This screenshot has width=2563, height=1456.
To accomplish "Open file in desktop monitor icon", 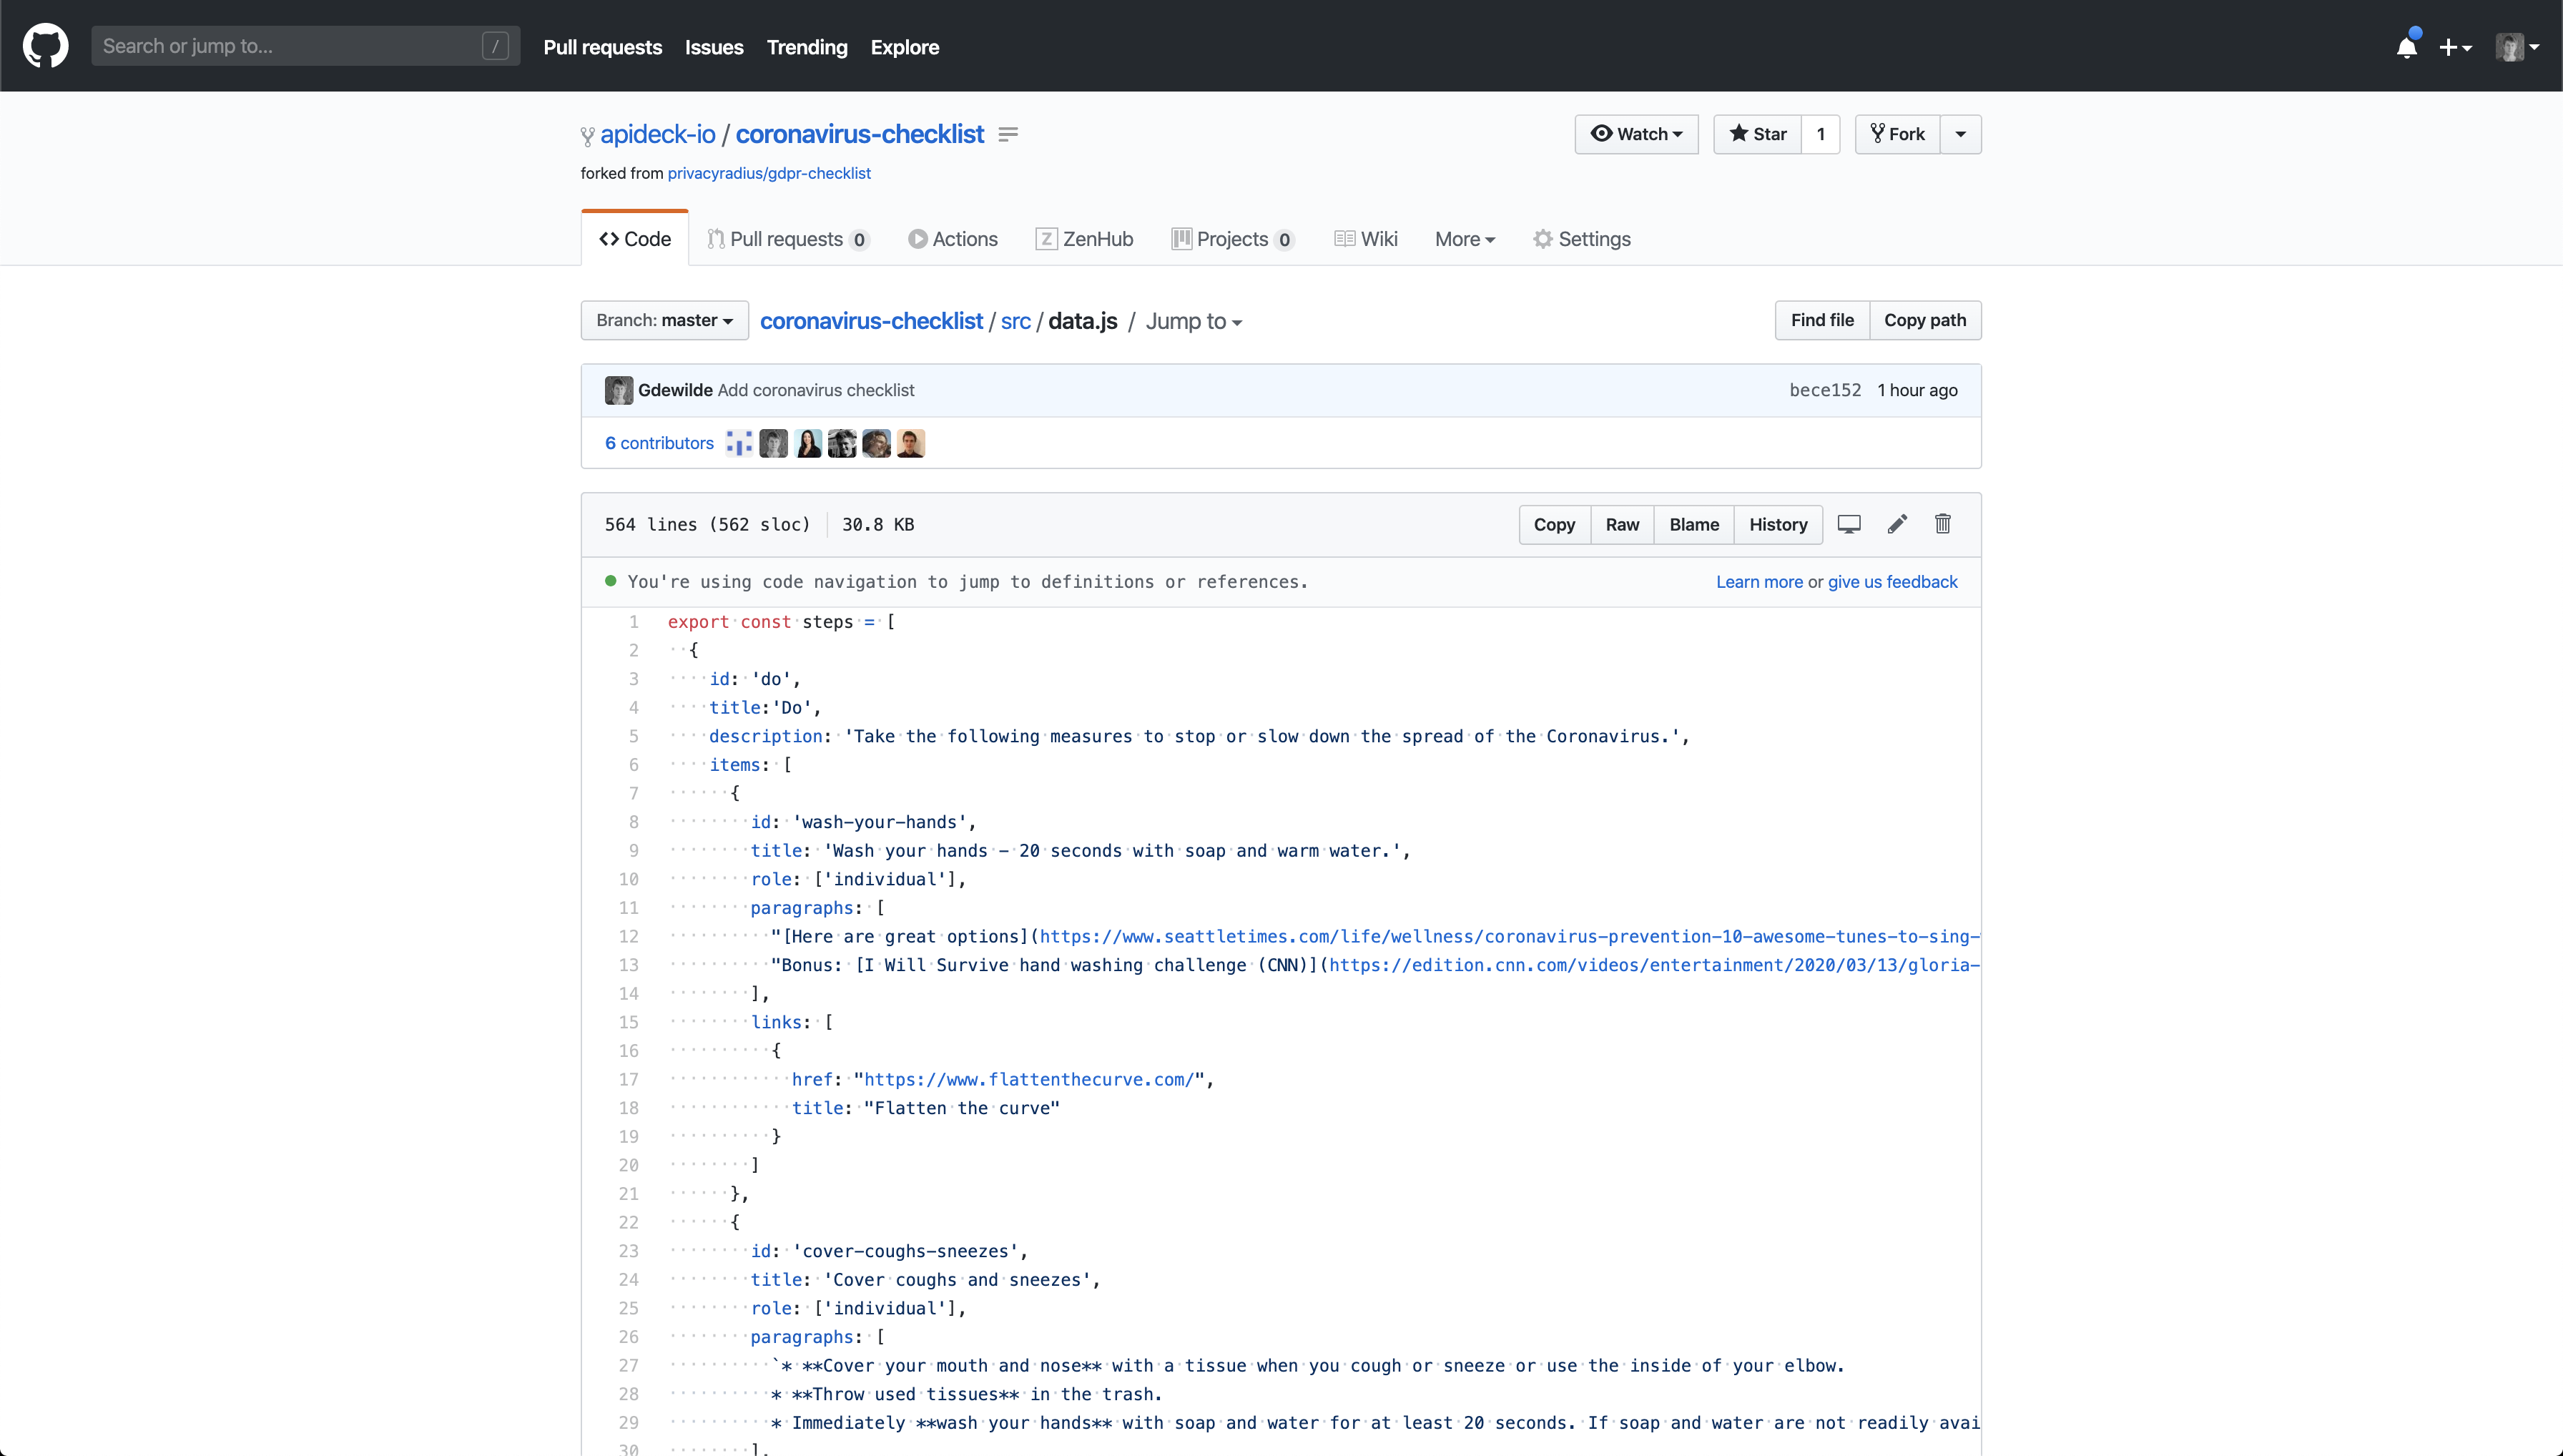I will pyautogui.click(x=1849, y=524).
